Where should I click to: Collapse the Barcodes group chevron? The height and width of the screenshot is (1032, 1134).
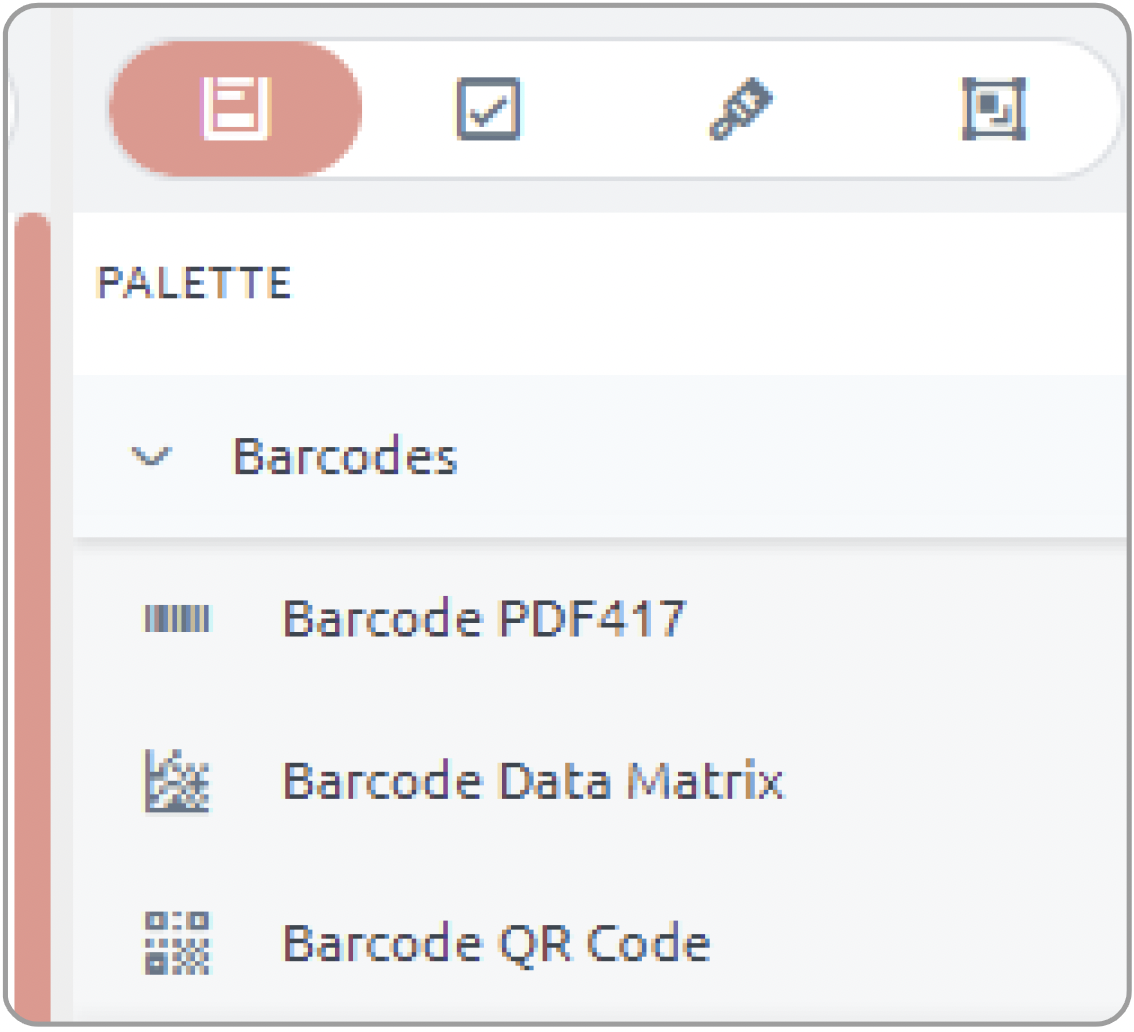coord(151,456)
